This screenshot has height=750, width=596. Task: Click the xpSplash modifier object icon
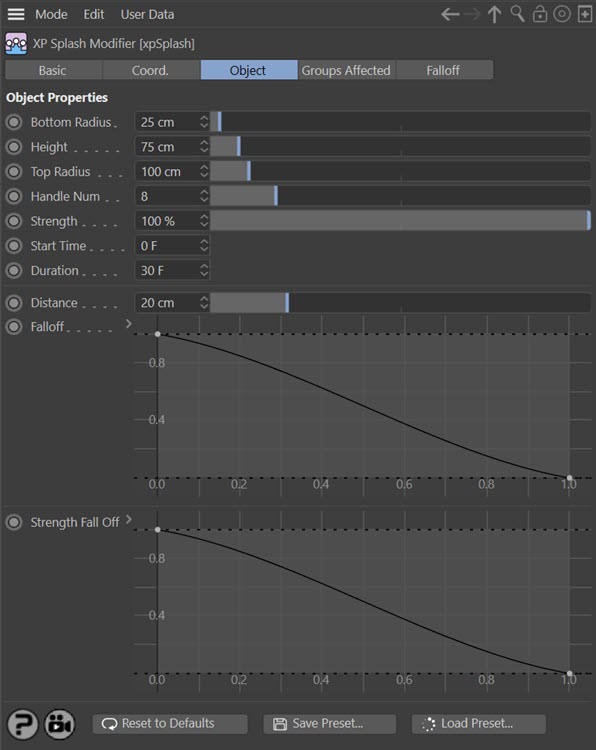(x=16, y=44)
